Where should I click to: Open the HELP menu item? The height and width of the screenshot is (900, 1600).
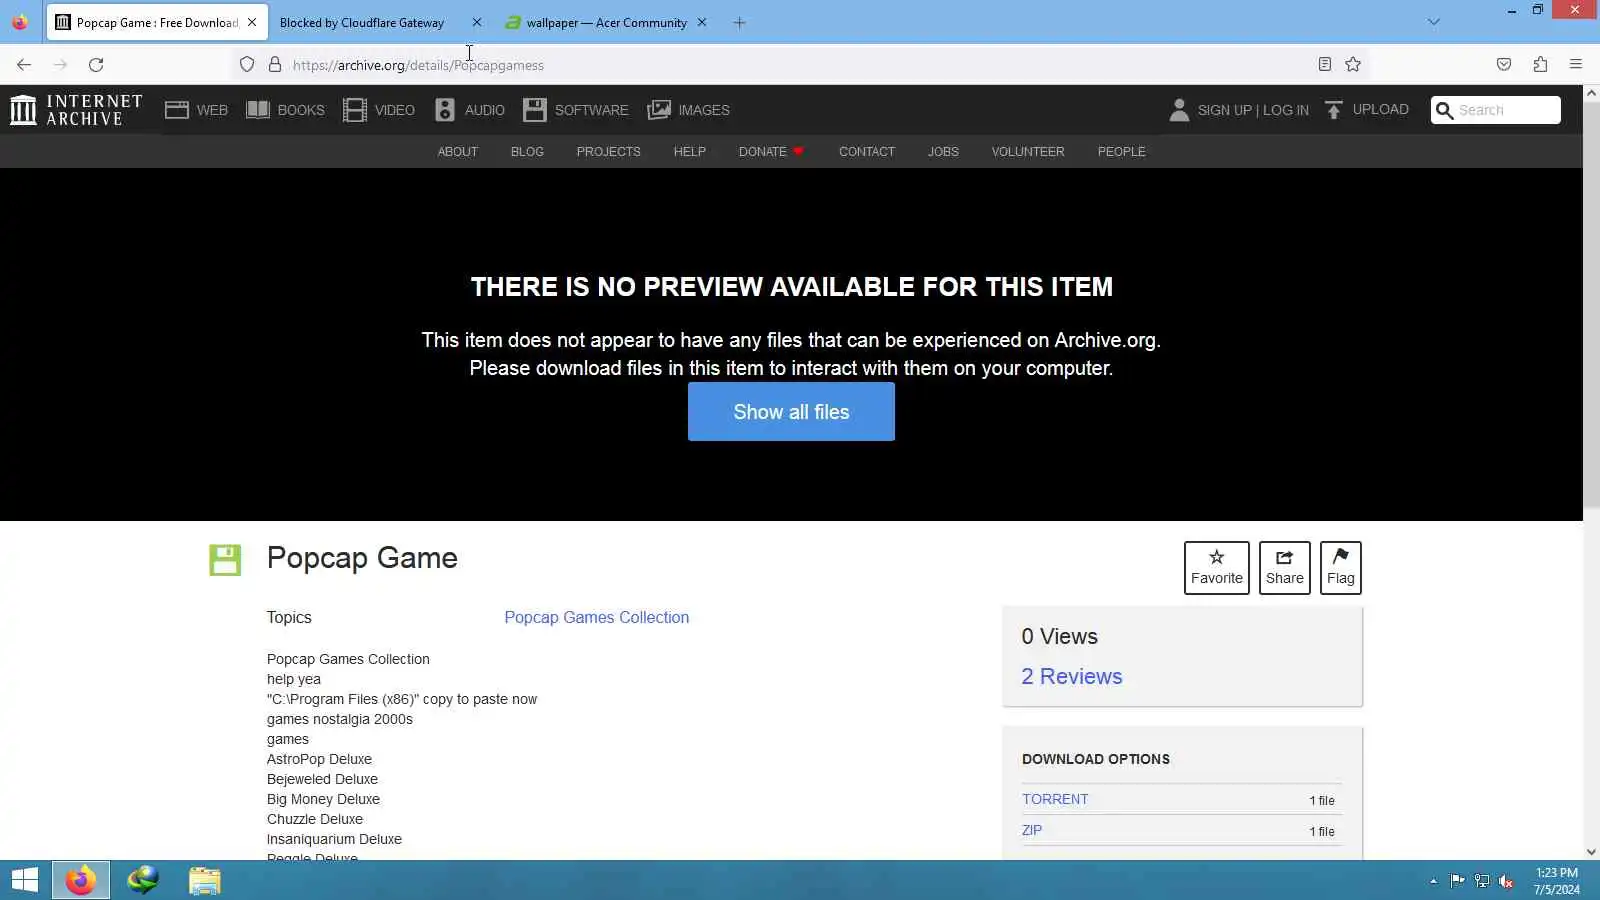click(x=690, y=152)
